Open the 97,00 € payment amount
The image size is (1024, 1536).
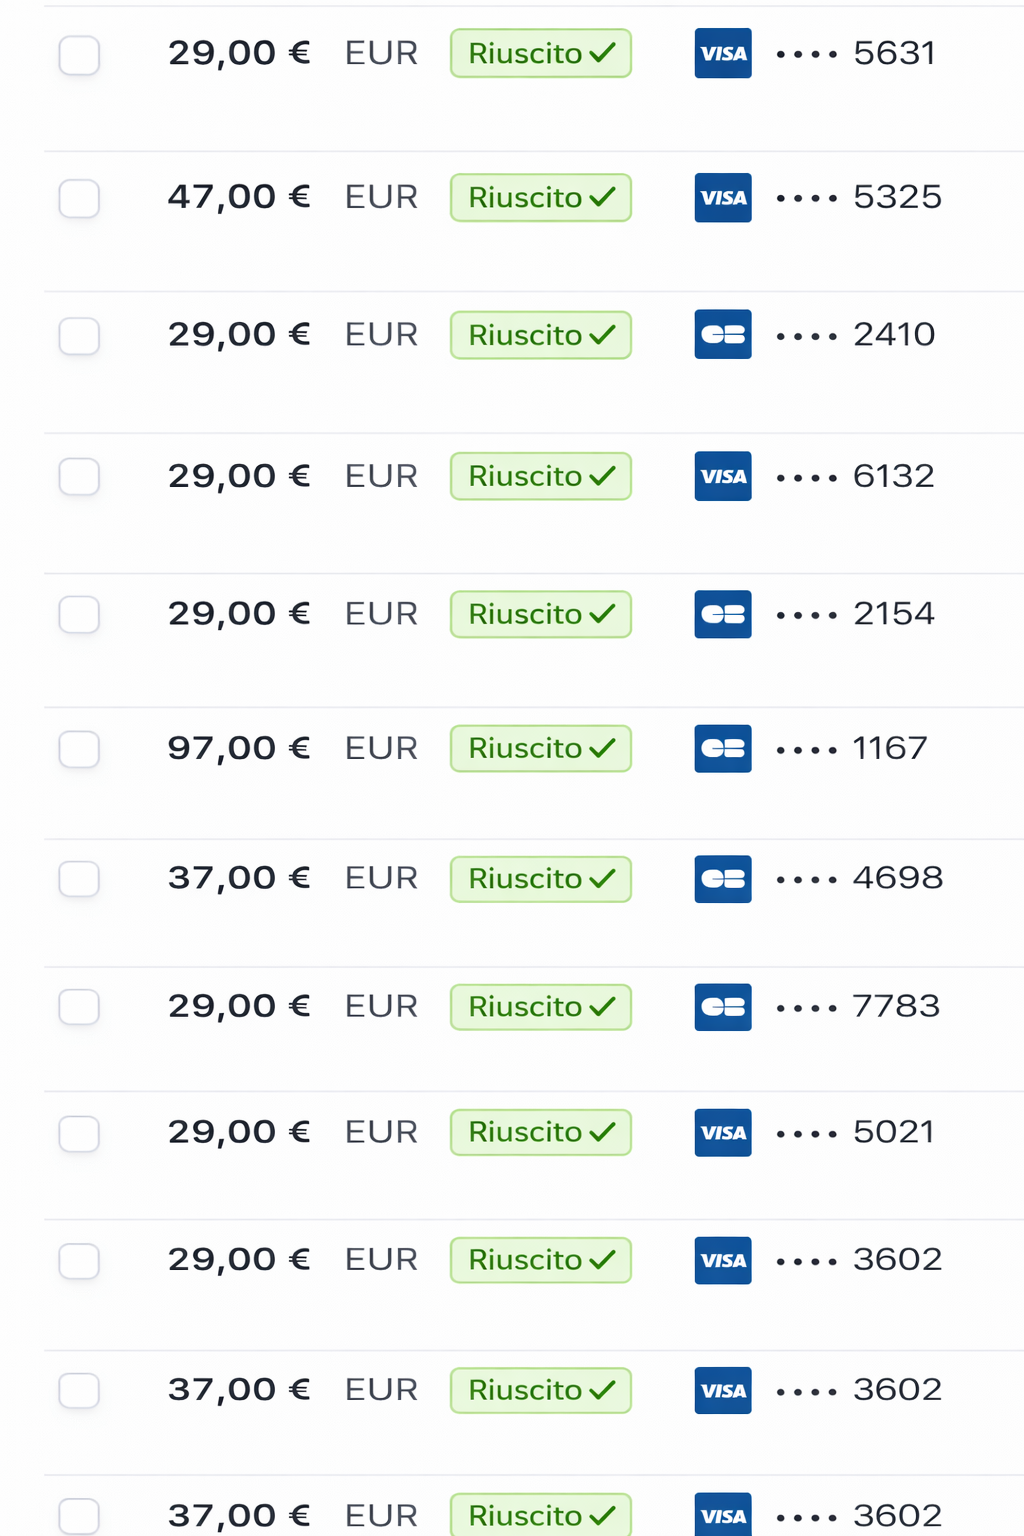238,748
